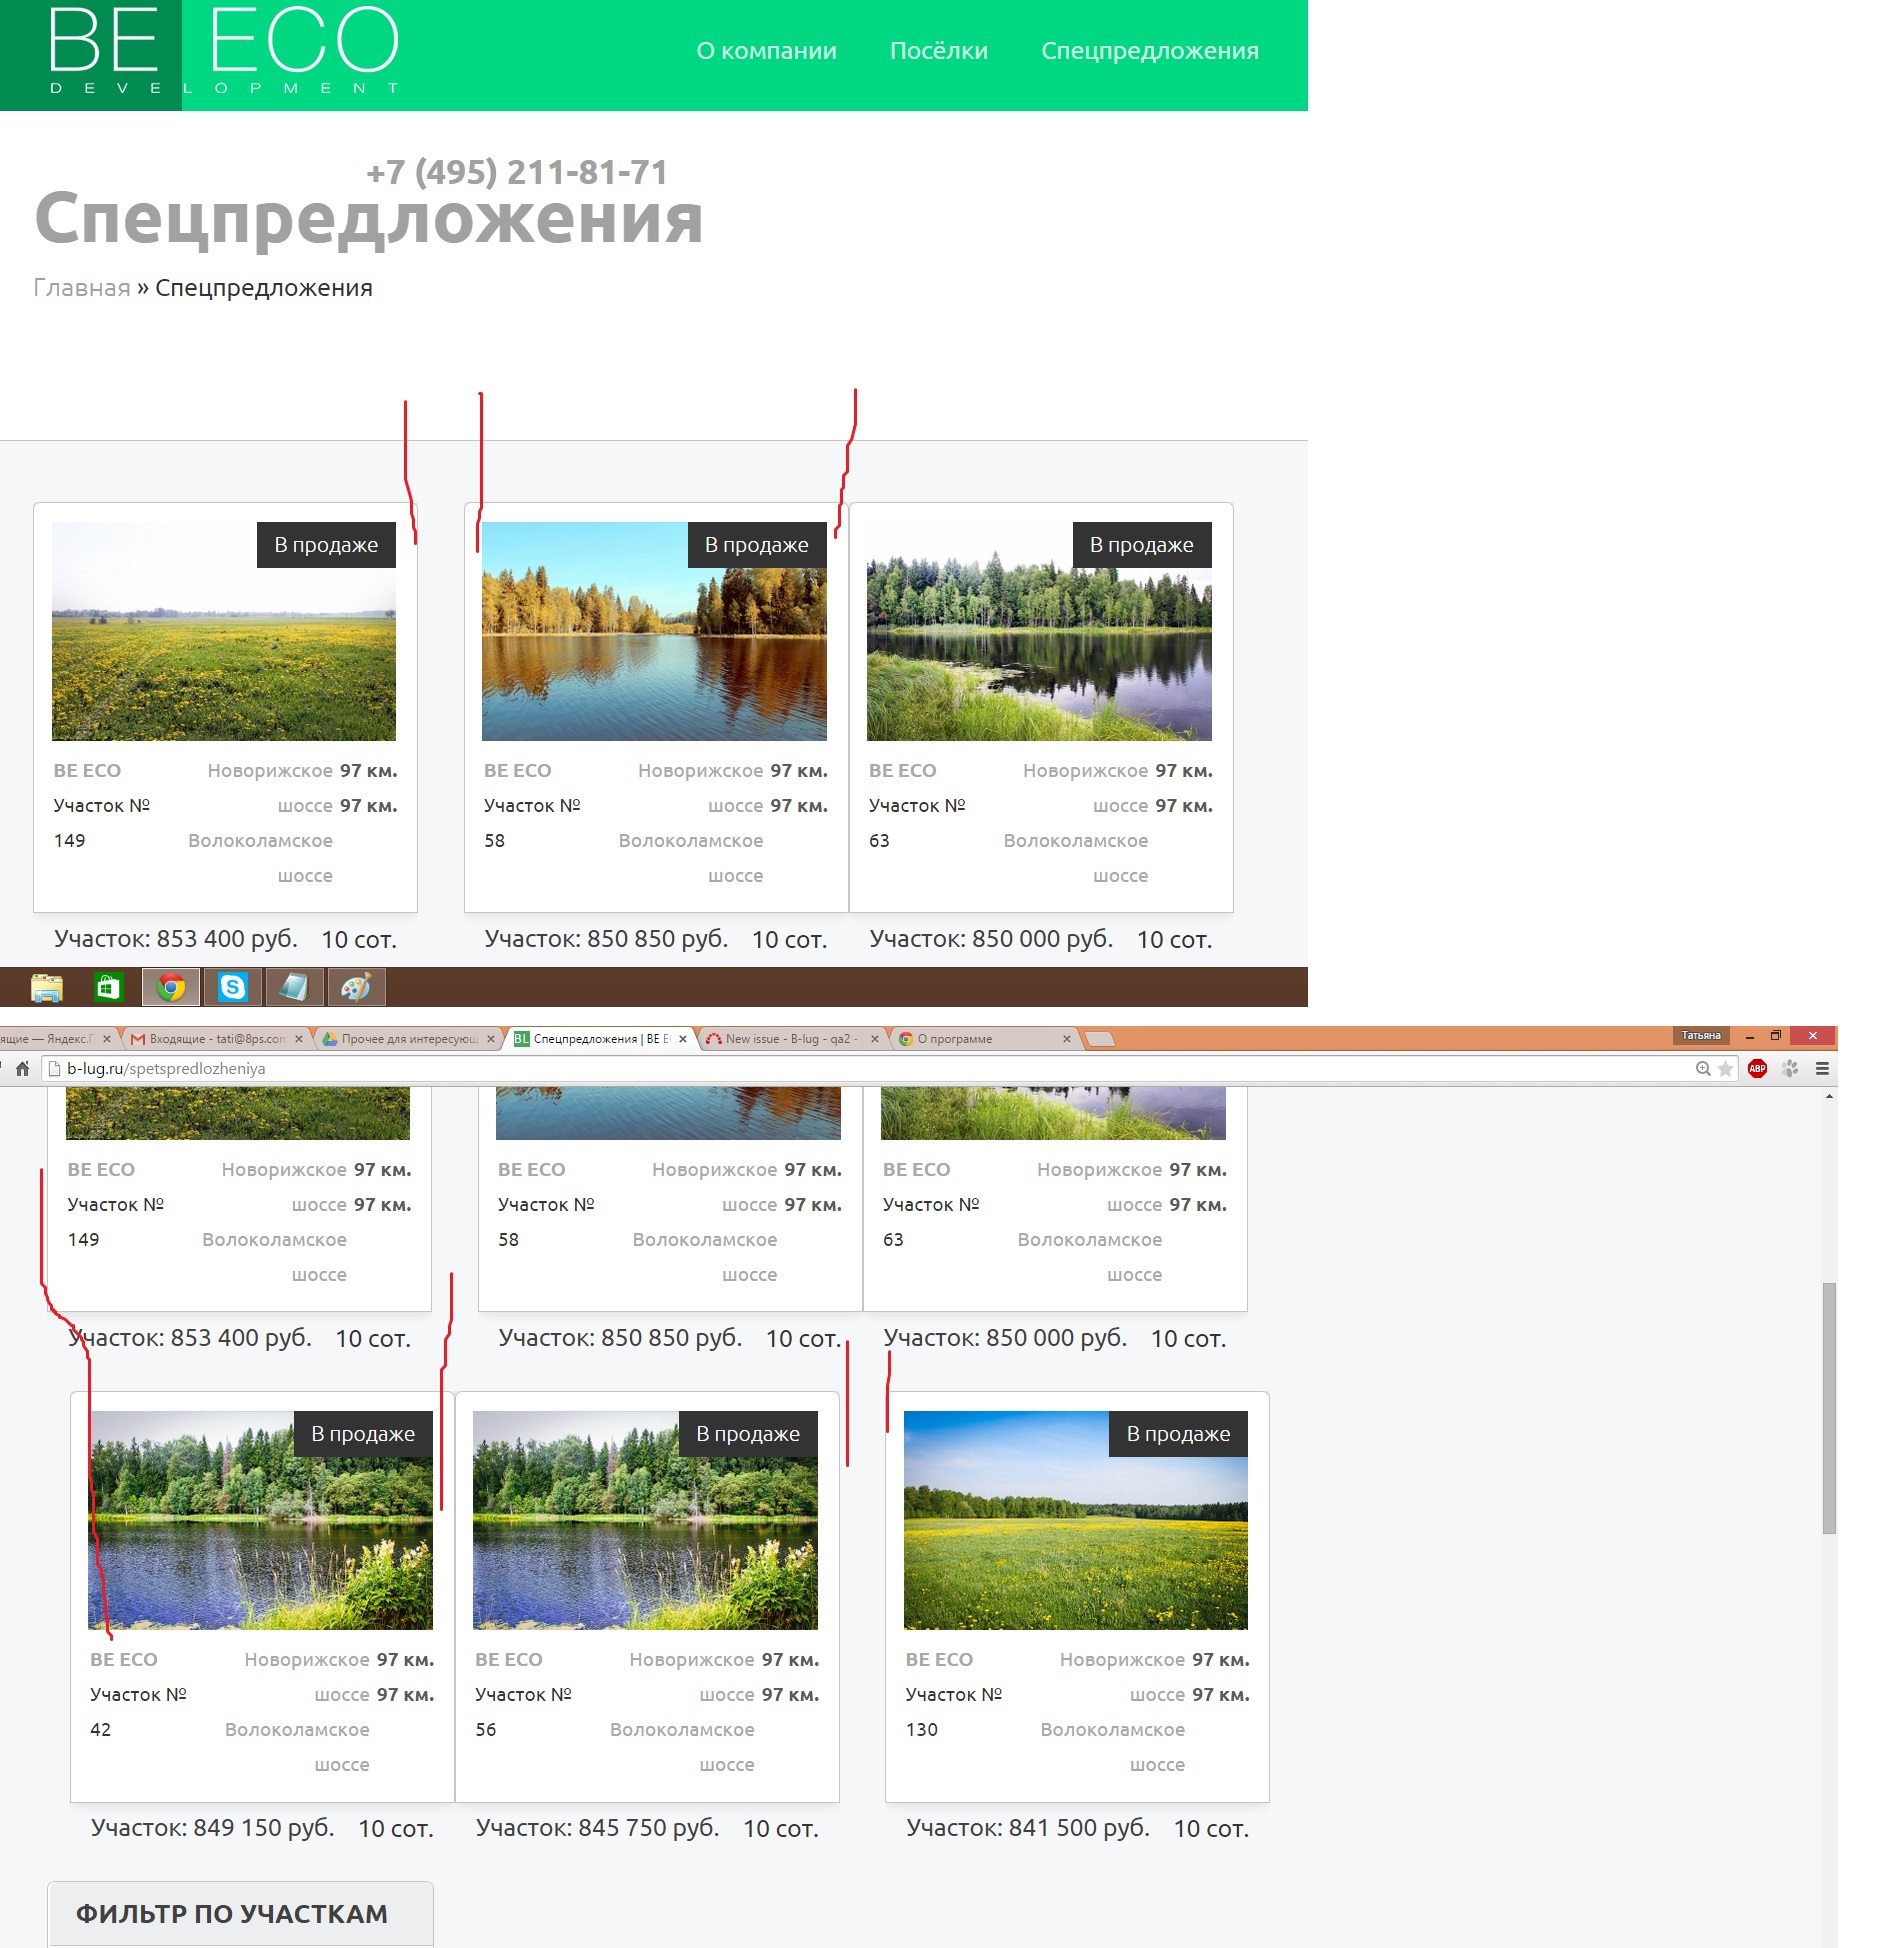Screen dimensions: 1904x1948
Task: Click the Посёлки navigation link
Action: click(938, 51)
